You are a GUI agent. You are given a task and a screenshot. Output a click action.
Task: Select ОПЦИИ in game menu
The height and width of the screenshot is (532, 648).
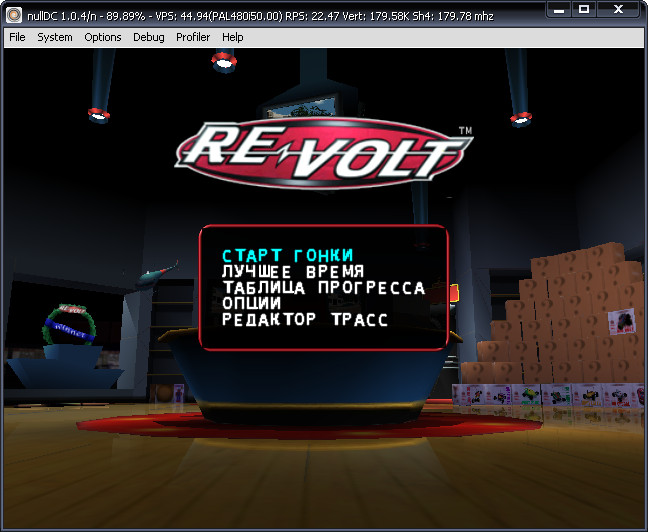point(252,303)
